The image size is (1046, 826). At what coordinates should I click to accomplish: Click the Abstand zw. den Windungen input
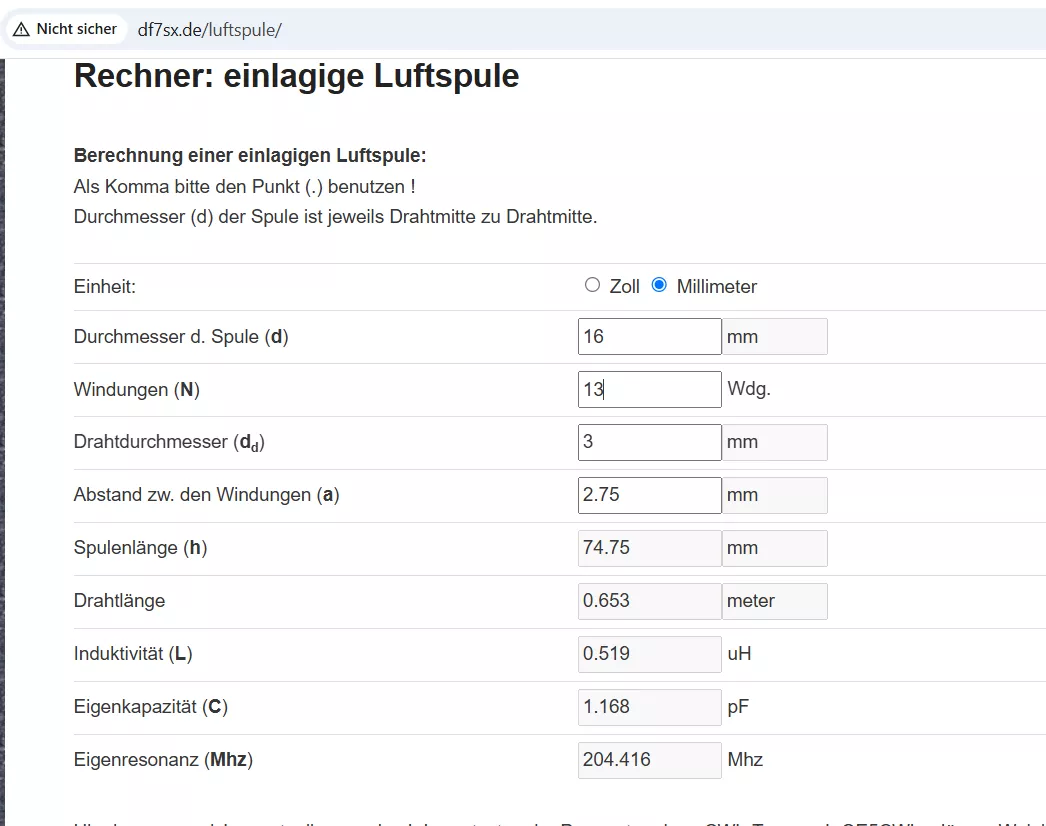[x=649, y=495]
